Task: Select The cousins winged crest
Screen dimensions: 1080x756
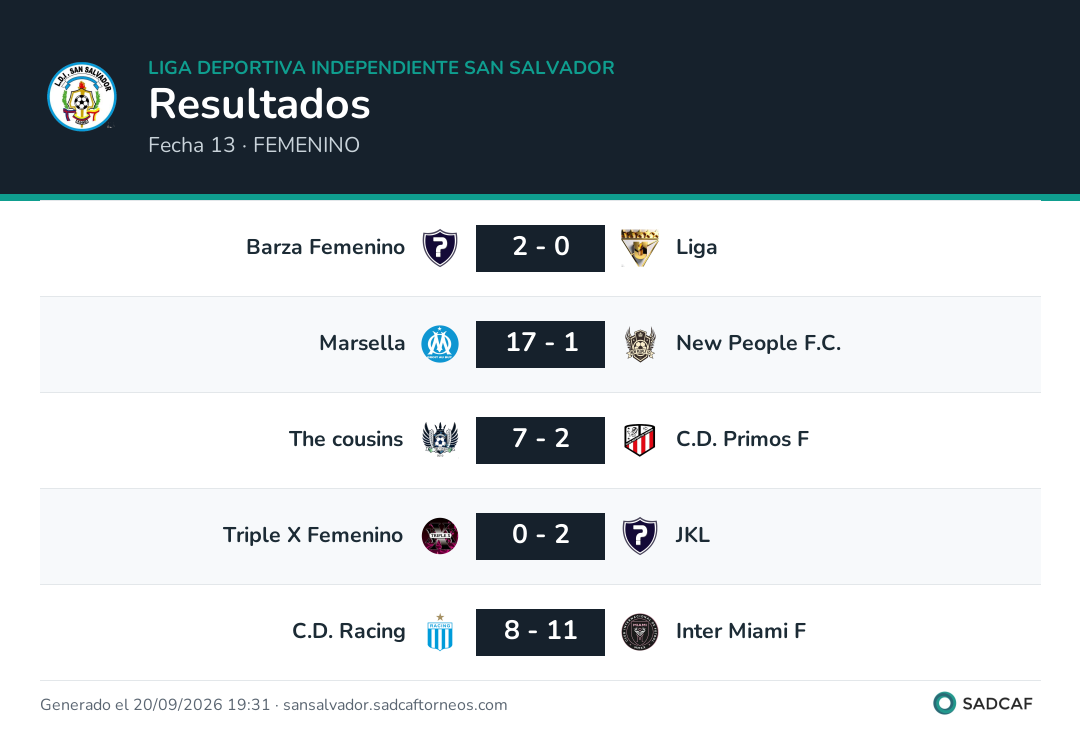Action: coord(439,439)
